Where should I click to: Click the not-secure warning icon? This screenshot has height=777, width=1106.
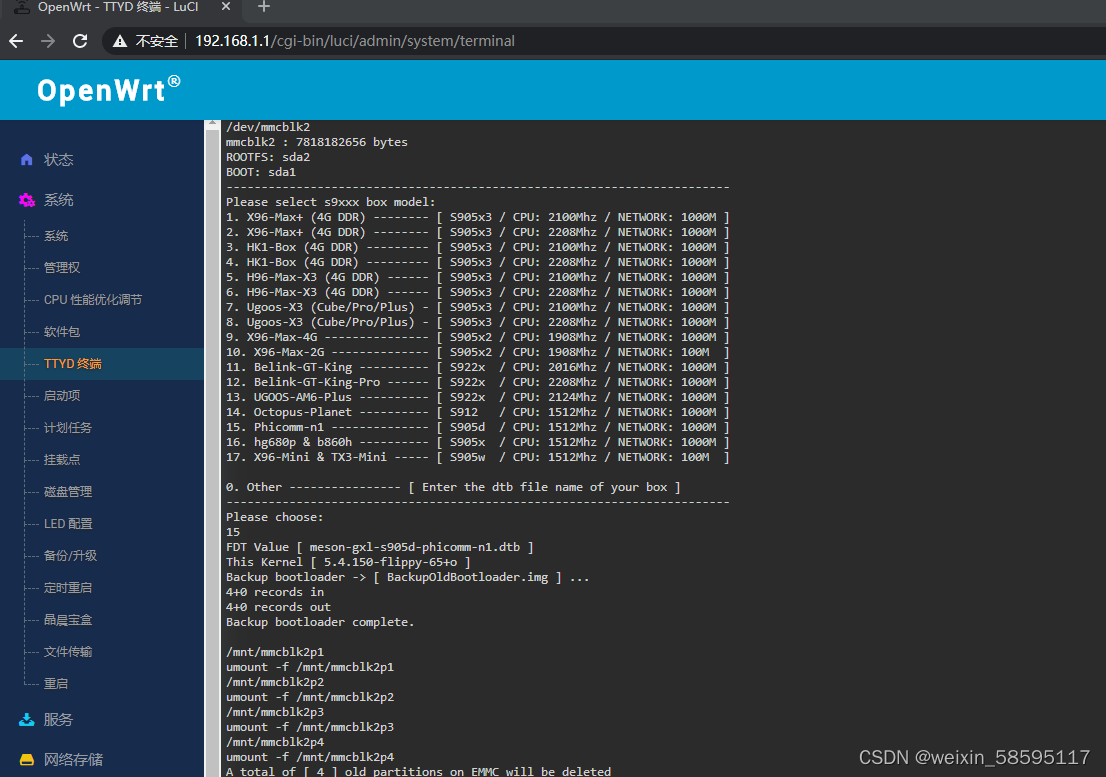[120, 41]
